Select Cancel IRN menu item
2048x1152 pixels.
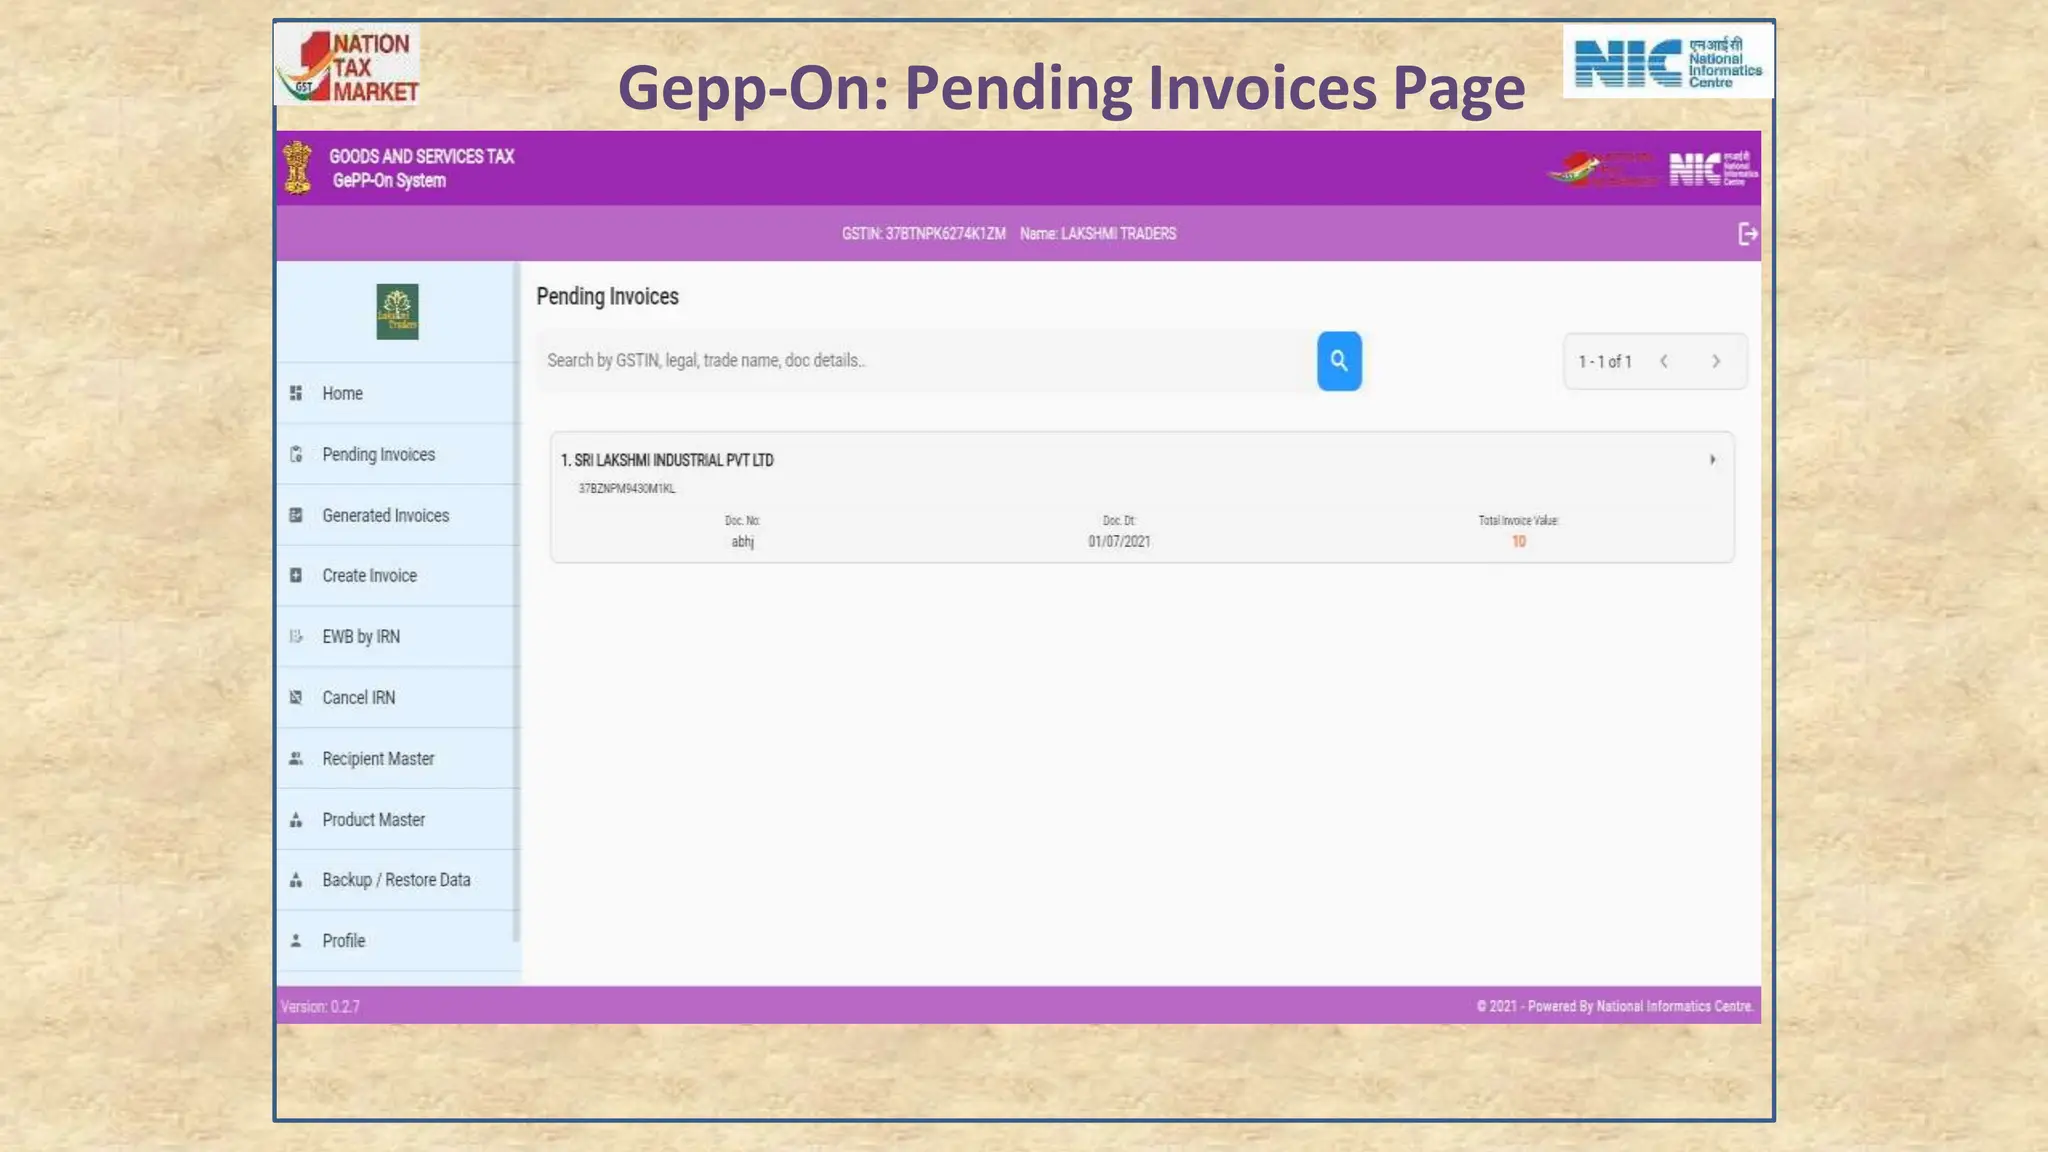point(398,697)
